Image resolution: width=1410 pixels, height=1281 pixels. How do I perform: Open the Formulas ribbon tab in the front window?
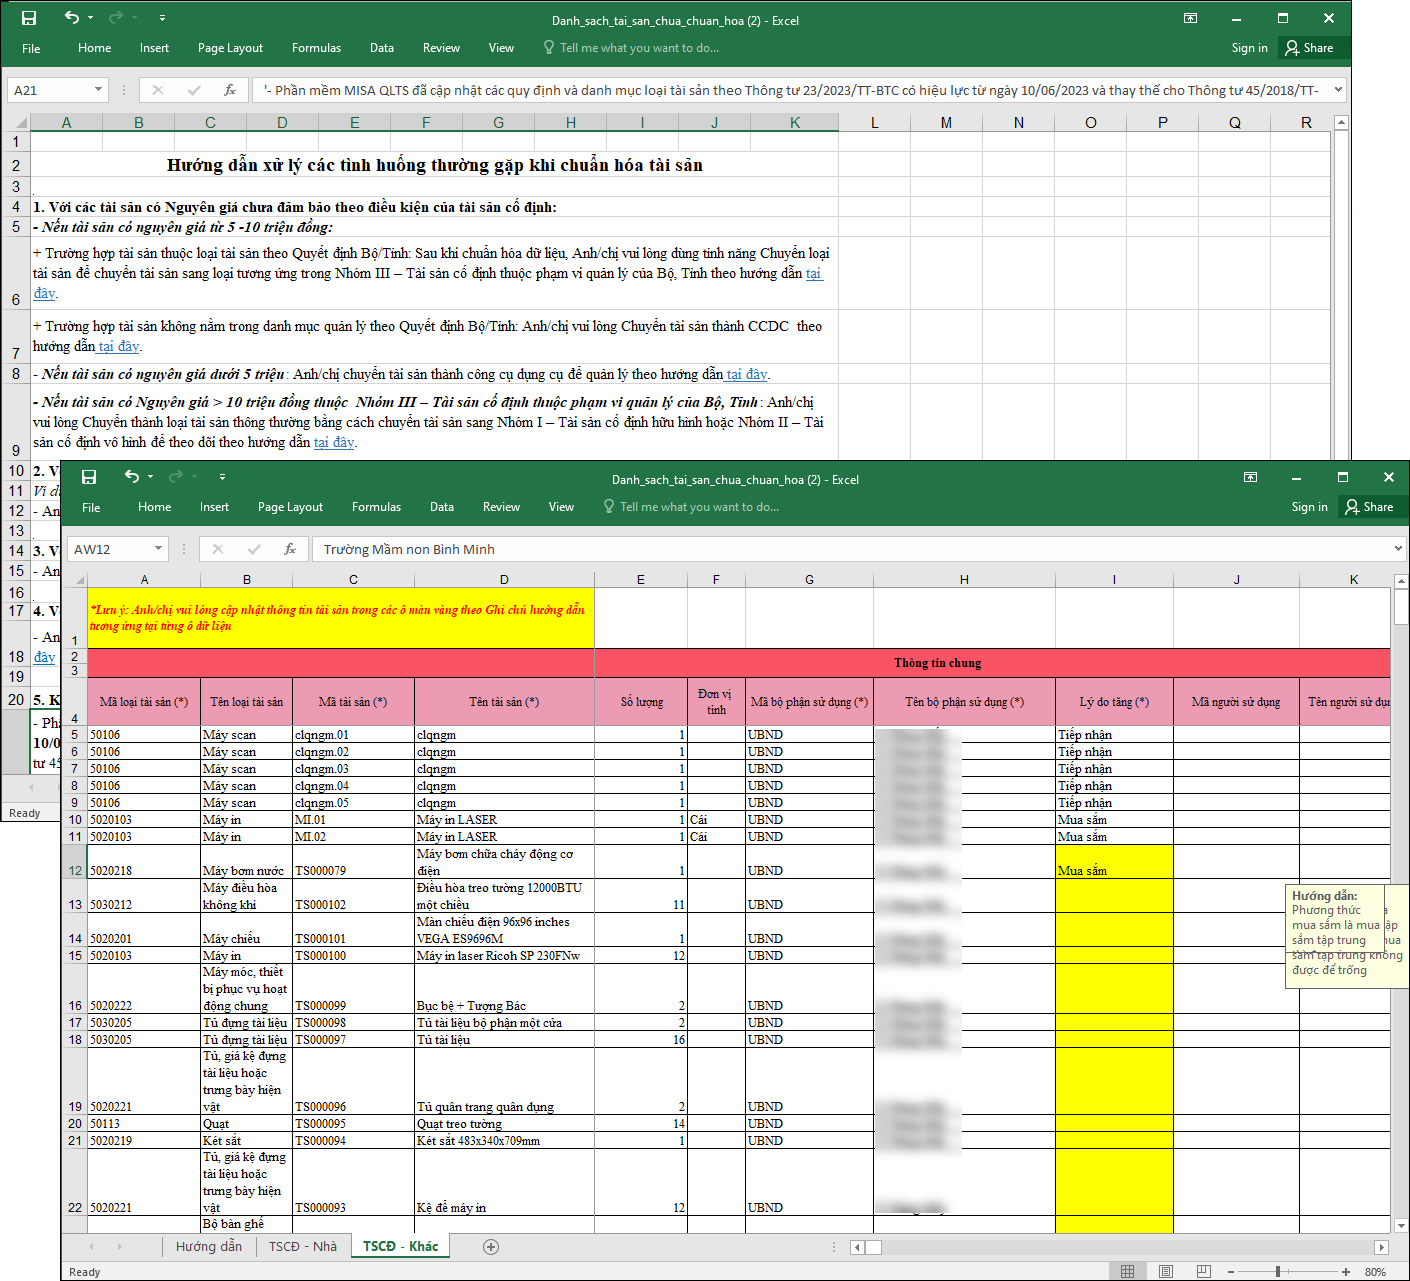click(376, 507)
